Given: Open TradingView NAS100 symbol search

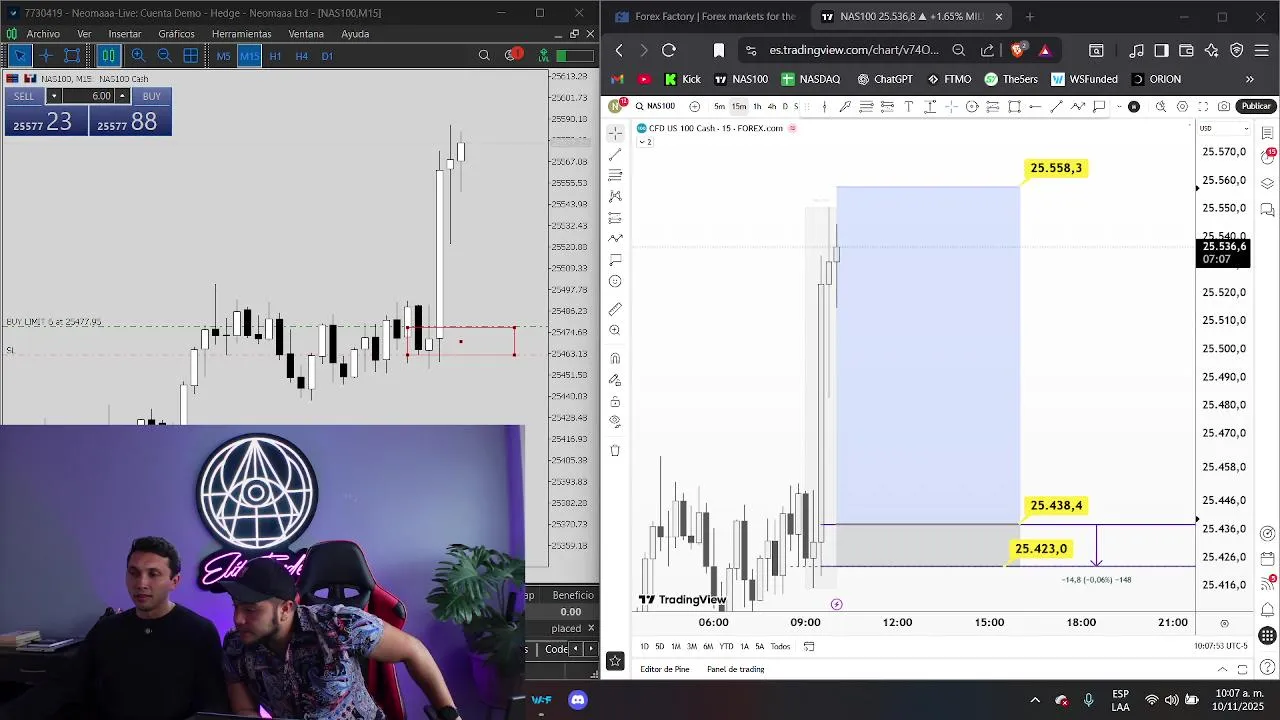Looking at the screenshot, I should point(655,106).
